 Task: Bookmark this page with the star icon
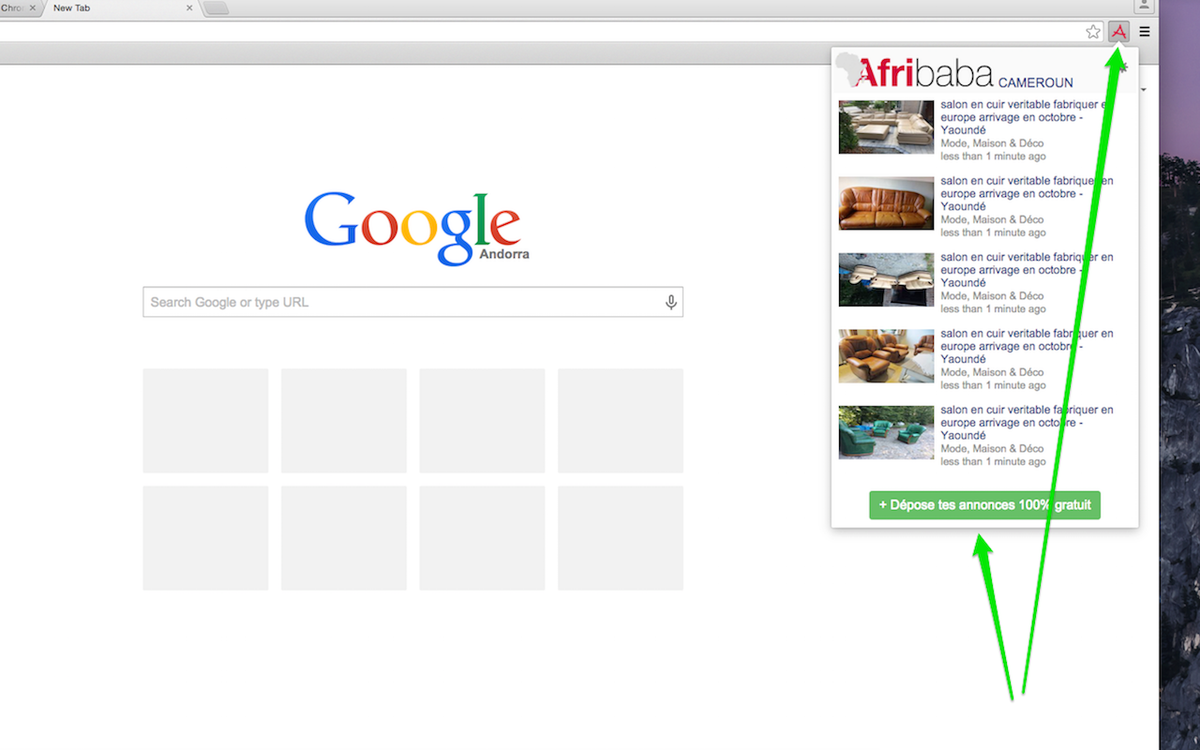point(1093,32)
